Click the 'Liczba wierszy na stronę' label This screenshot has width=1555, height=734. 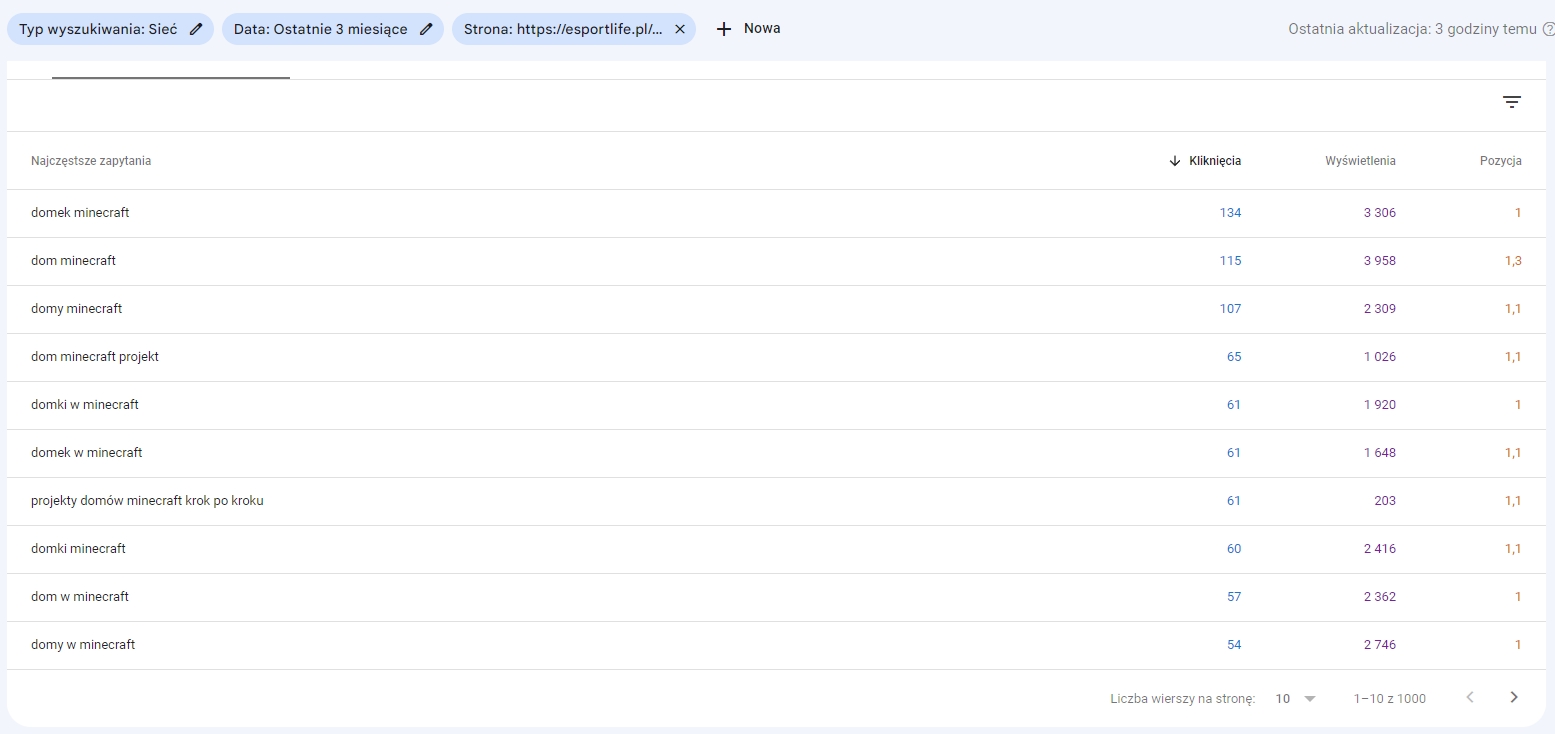[x=1182, y=699]
